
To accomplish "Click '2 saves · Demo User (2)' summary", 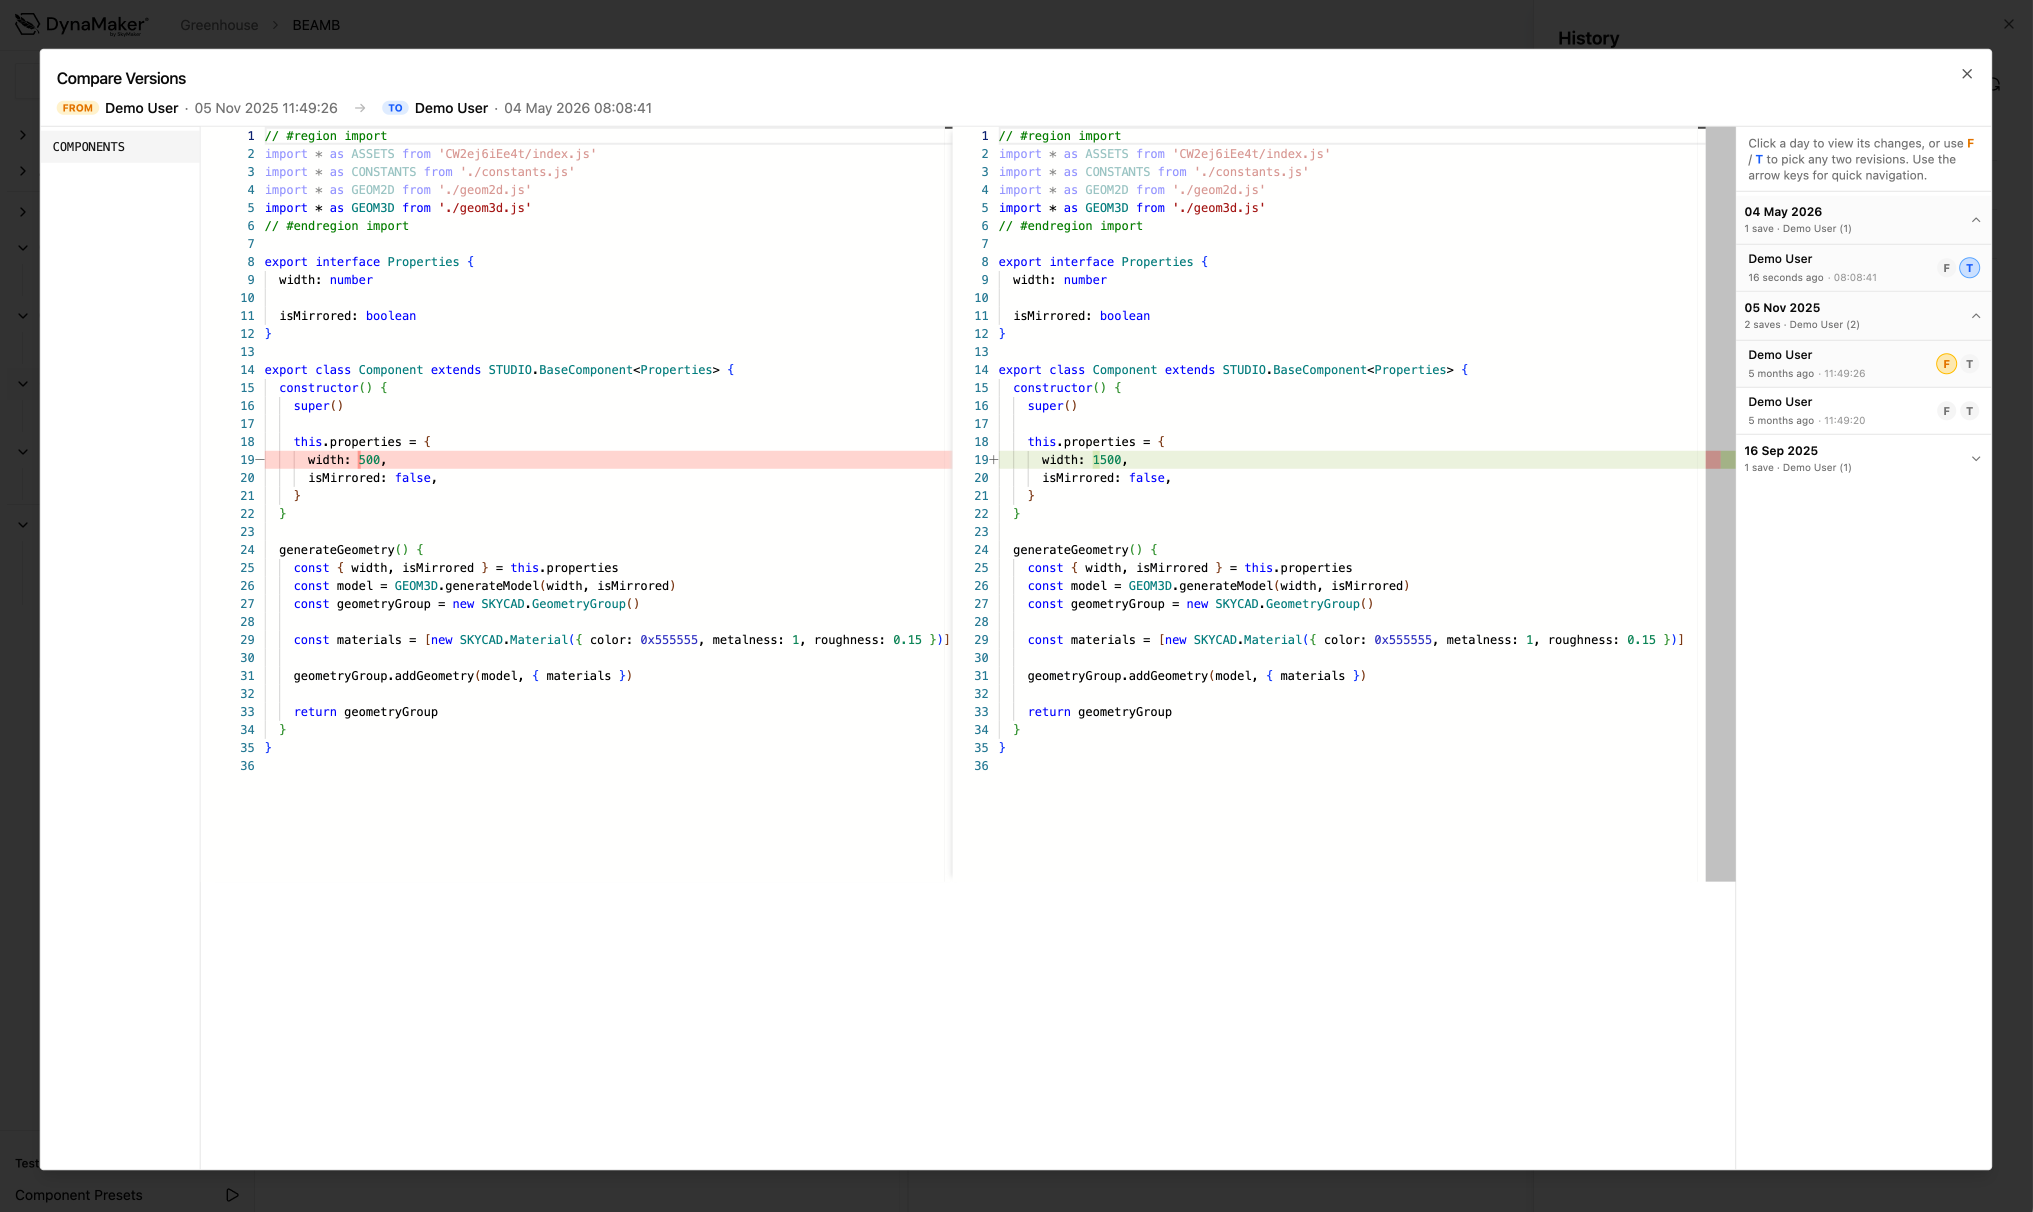I will 1801,325.
